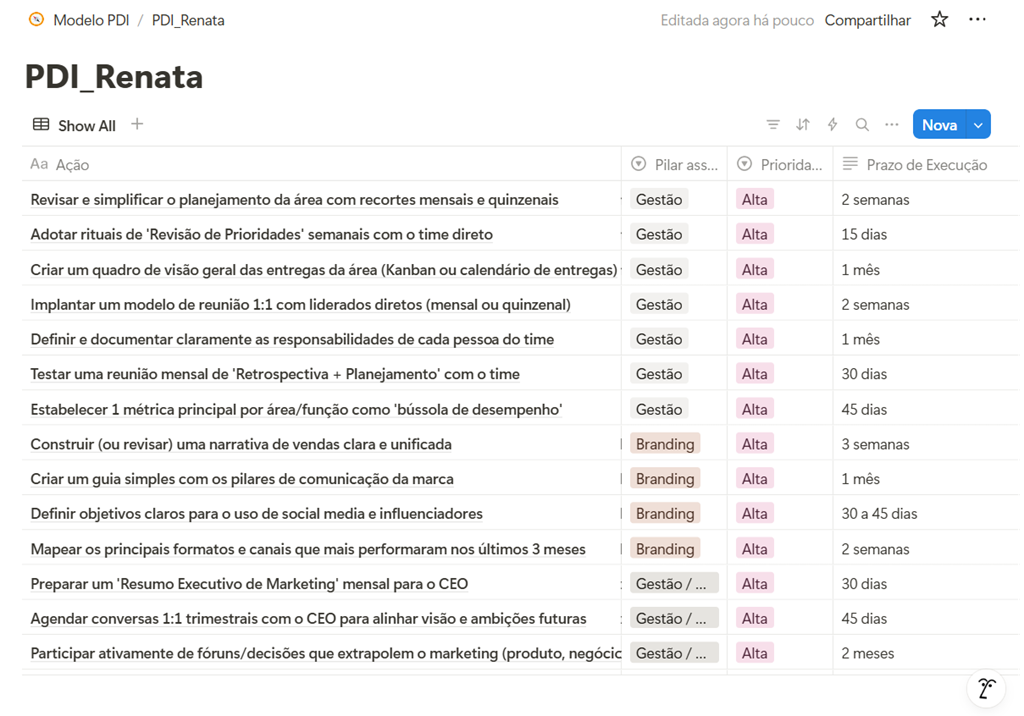This screenshot has width=1024, height=716.
Task: Click the Prazo de Execução text icon
Action: point(850,163)
